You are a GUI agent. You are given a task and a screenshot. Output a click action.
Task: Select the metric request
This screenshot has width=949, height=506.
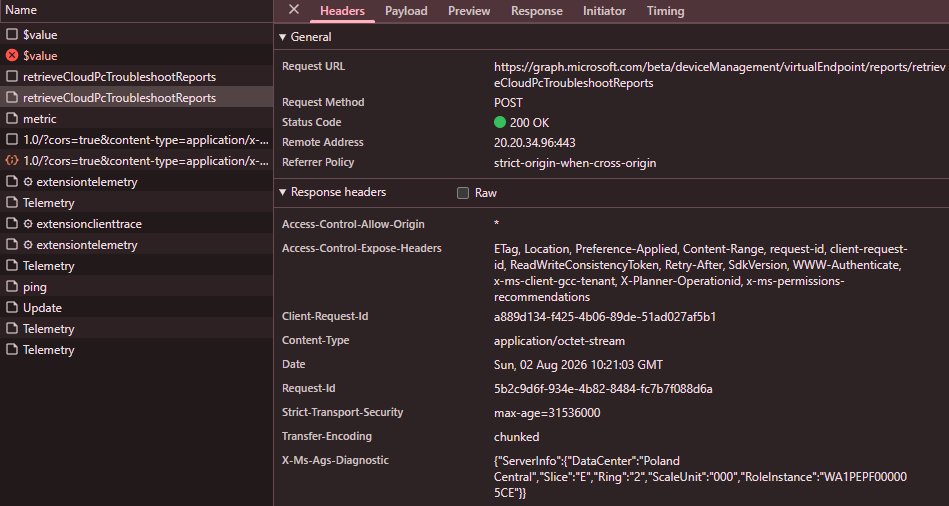tap(137, 119)
